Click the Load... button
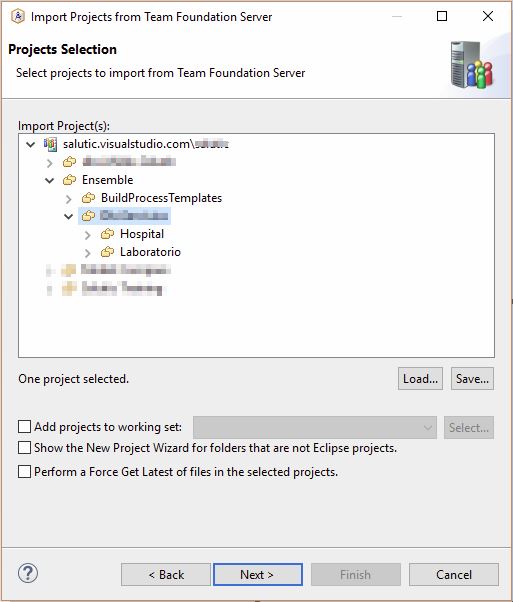 coord(420,379)
